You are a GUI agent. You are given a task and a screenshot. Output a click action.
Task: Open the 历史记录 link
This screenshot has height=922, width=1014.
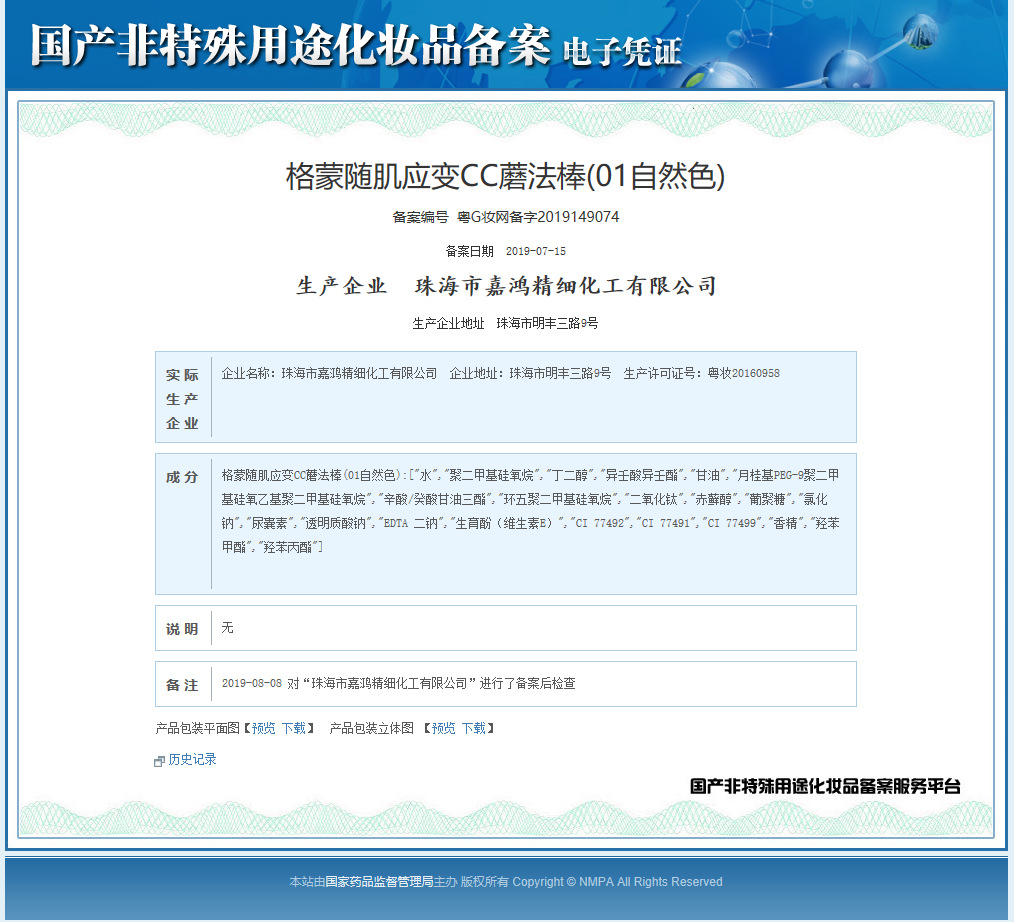pos(192,760)
